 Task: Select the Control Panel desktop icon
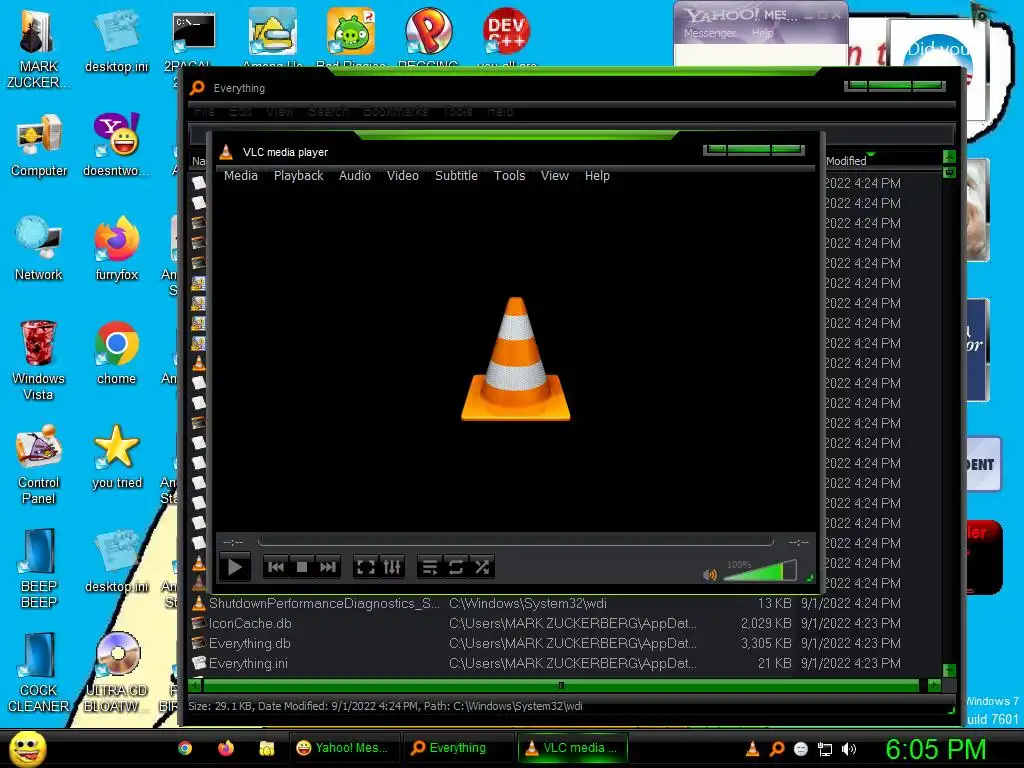[x=39, y=464]
